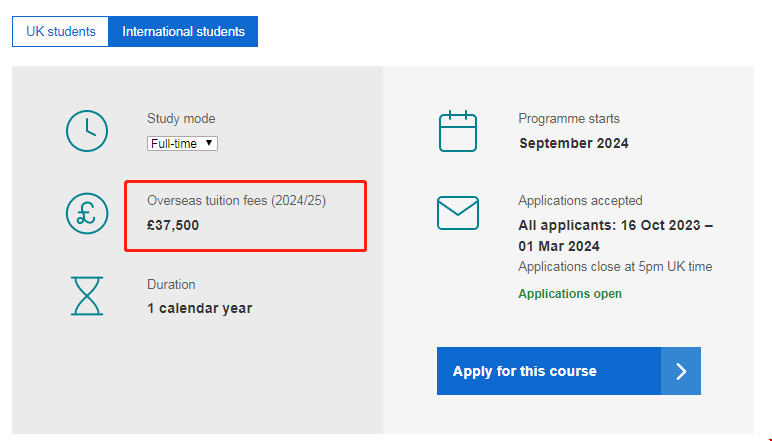Click the Study mode label
This screenshot has width=772, height=441.
coord(181,119)
